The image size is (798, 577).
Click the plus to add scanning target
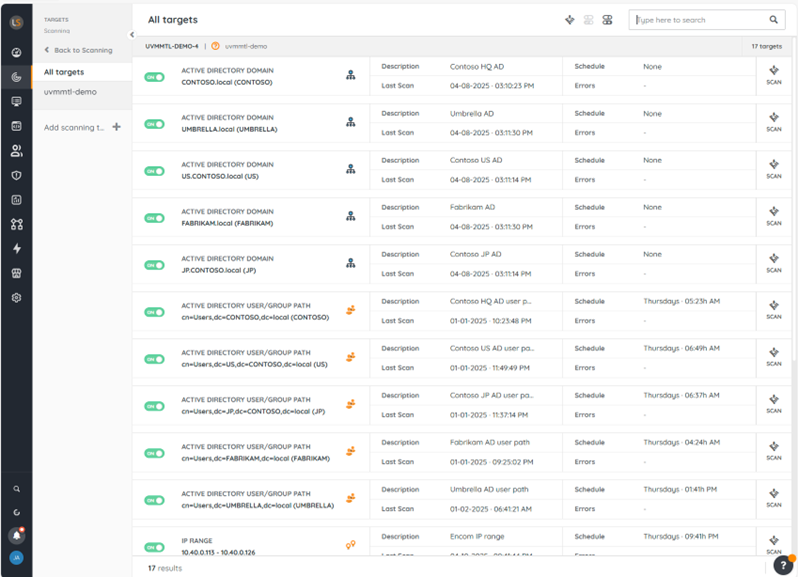[x=117, y=127]
